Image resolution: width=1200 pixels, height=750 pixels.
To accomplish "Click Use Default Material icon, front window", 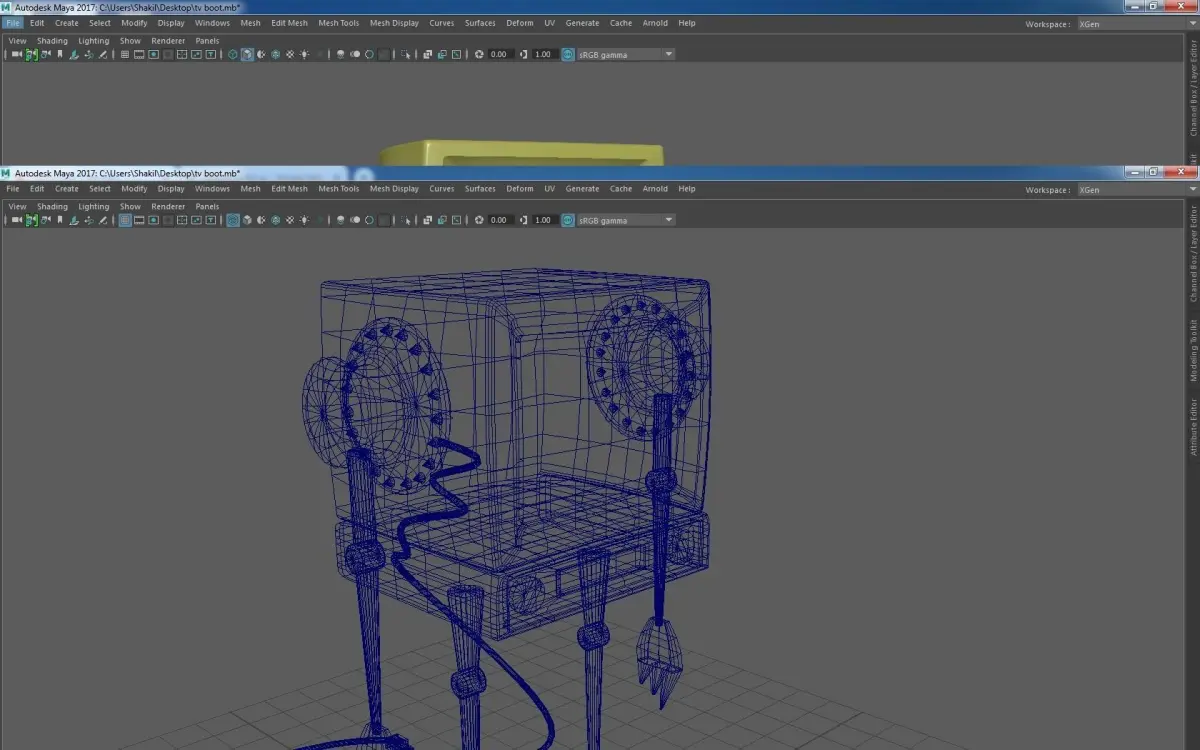I will pos(260,220).
